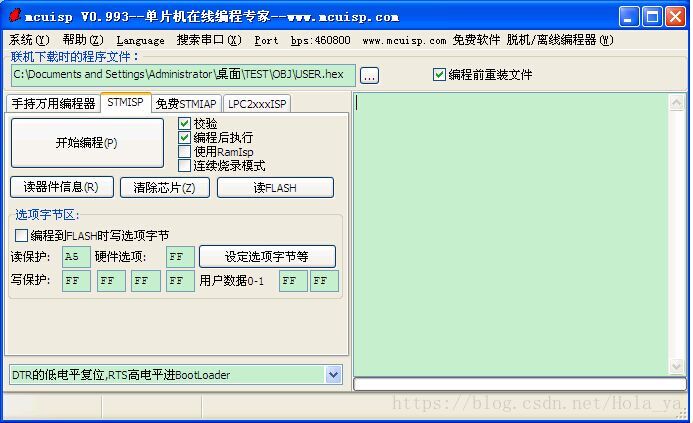Click the 硬件选项 FF value field
This screenshot has width=693, height=423.
click(180, 257)
